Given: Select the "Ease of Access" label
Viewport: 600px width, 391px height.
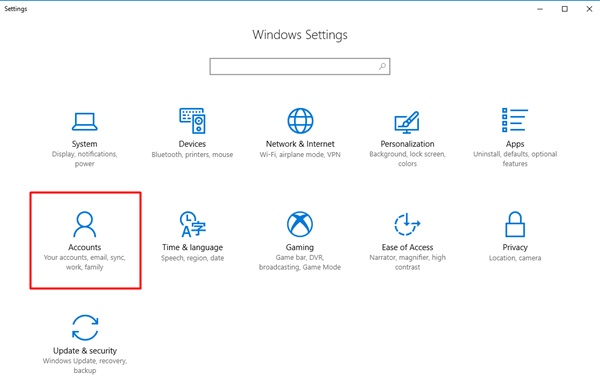Looking at the screenshot, I should coord(407,247).
